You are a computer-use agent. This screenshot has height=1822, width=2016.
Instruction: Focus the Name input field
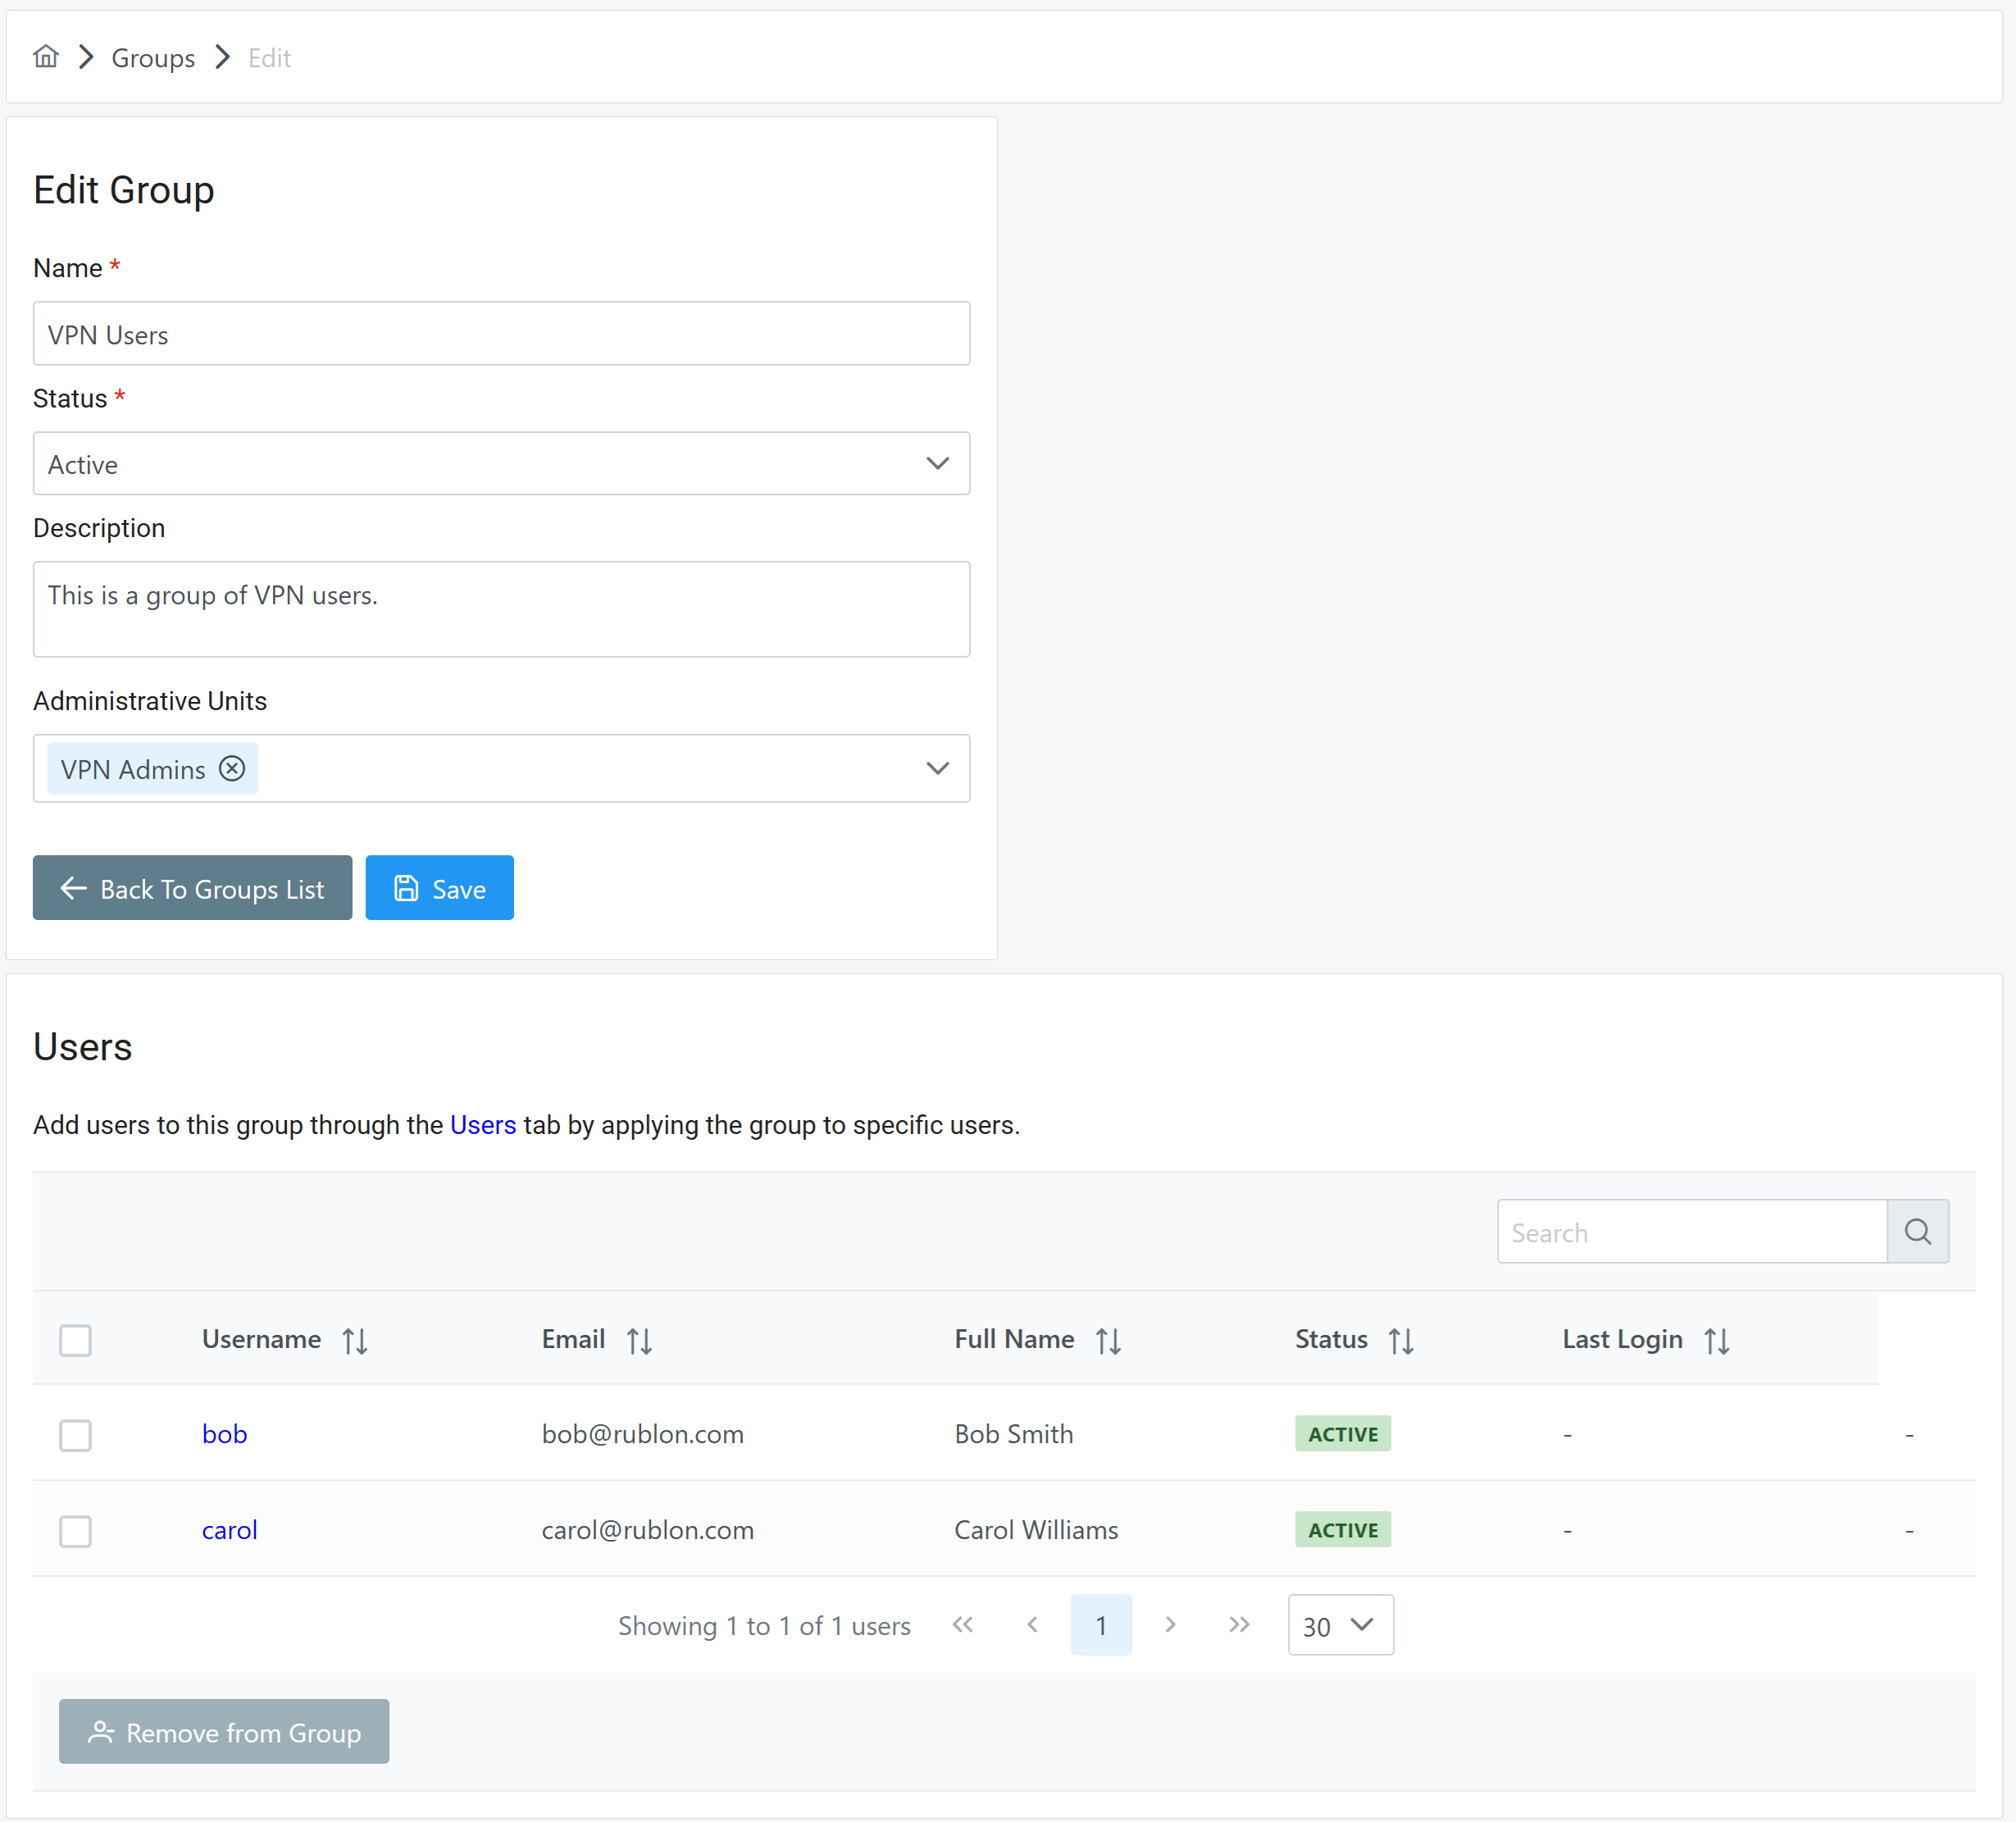pos(501,334)
